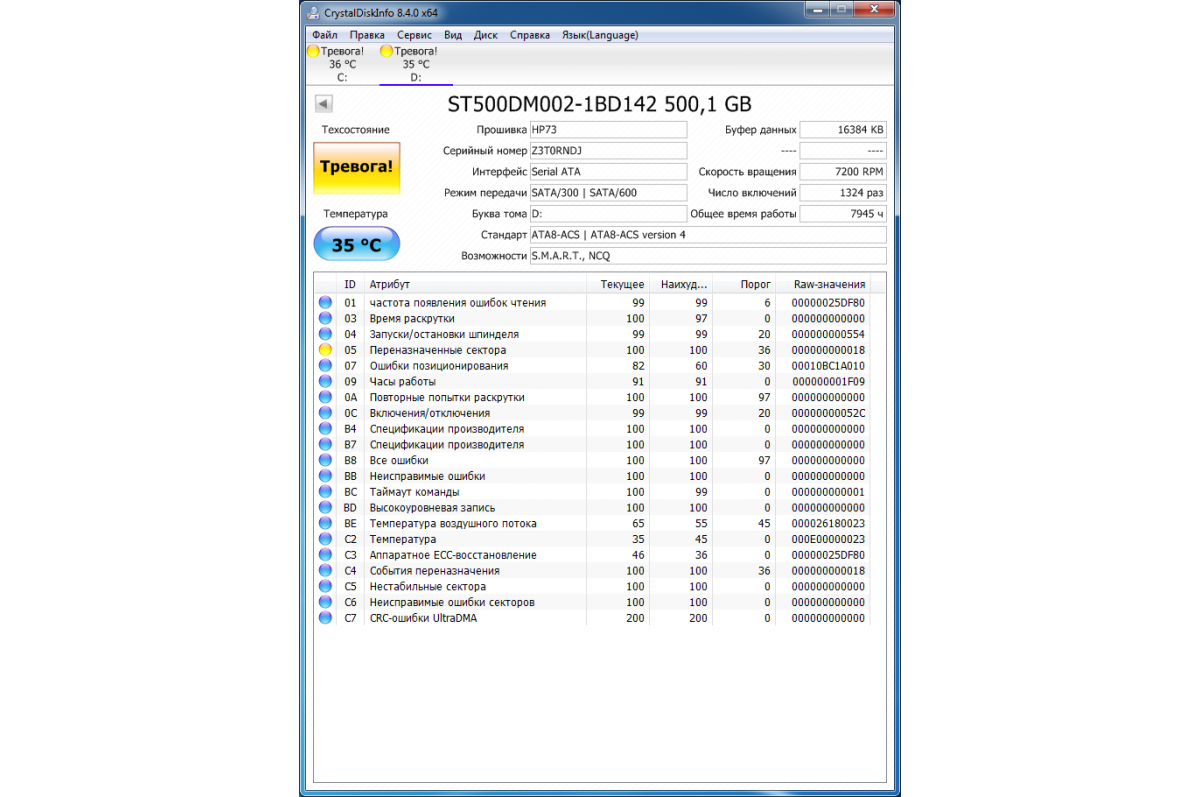Select row Ошибки позиционирования

point(593,366)
